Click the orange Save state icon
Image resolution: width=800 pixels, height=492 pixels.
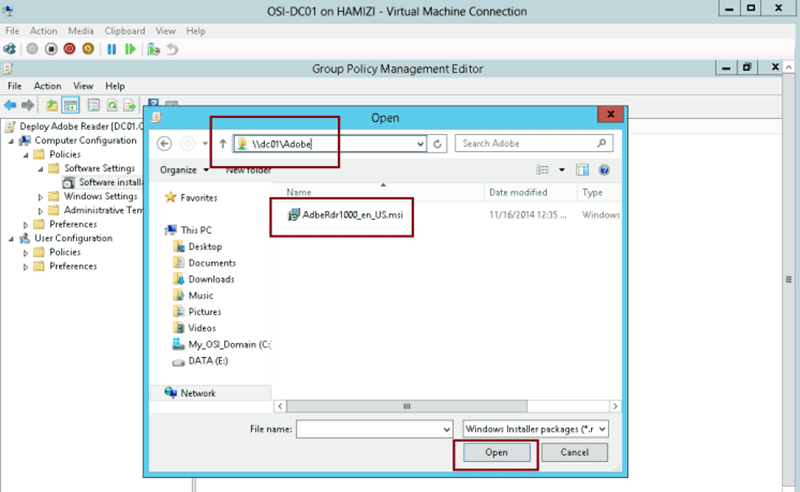[88, 49]
